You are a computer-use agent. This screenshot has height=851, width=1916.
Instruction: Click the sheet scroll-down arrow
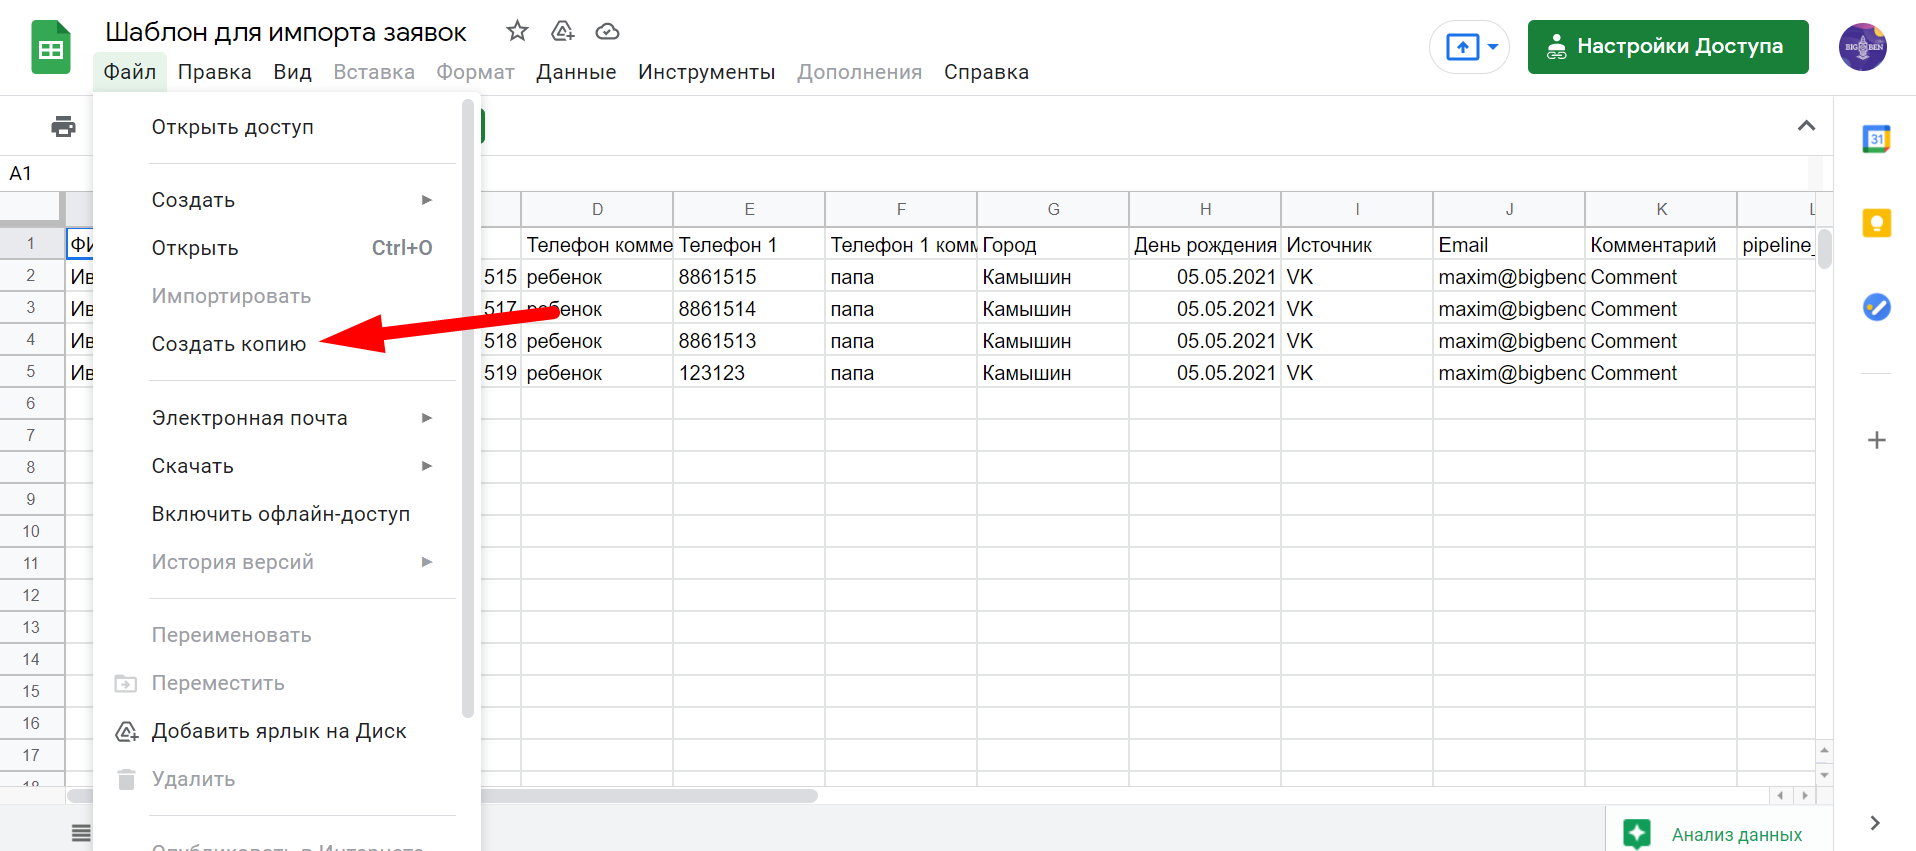(1825, 775)
